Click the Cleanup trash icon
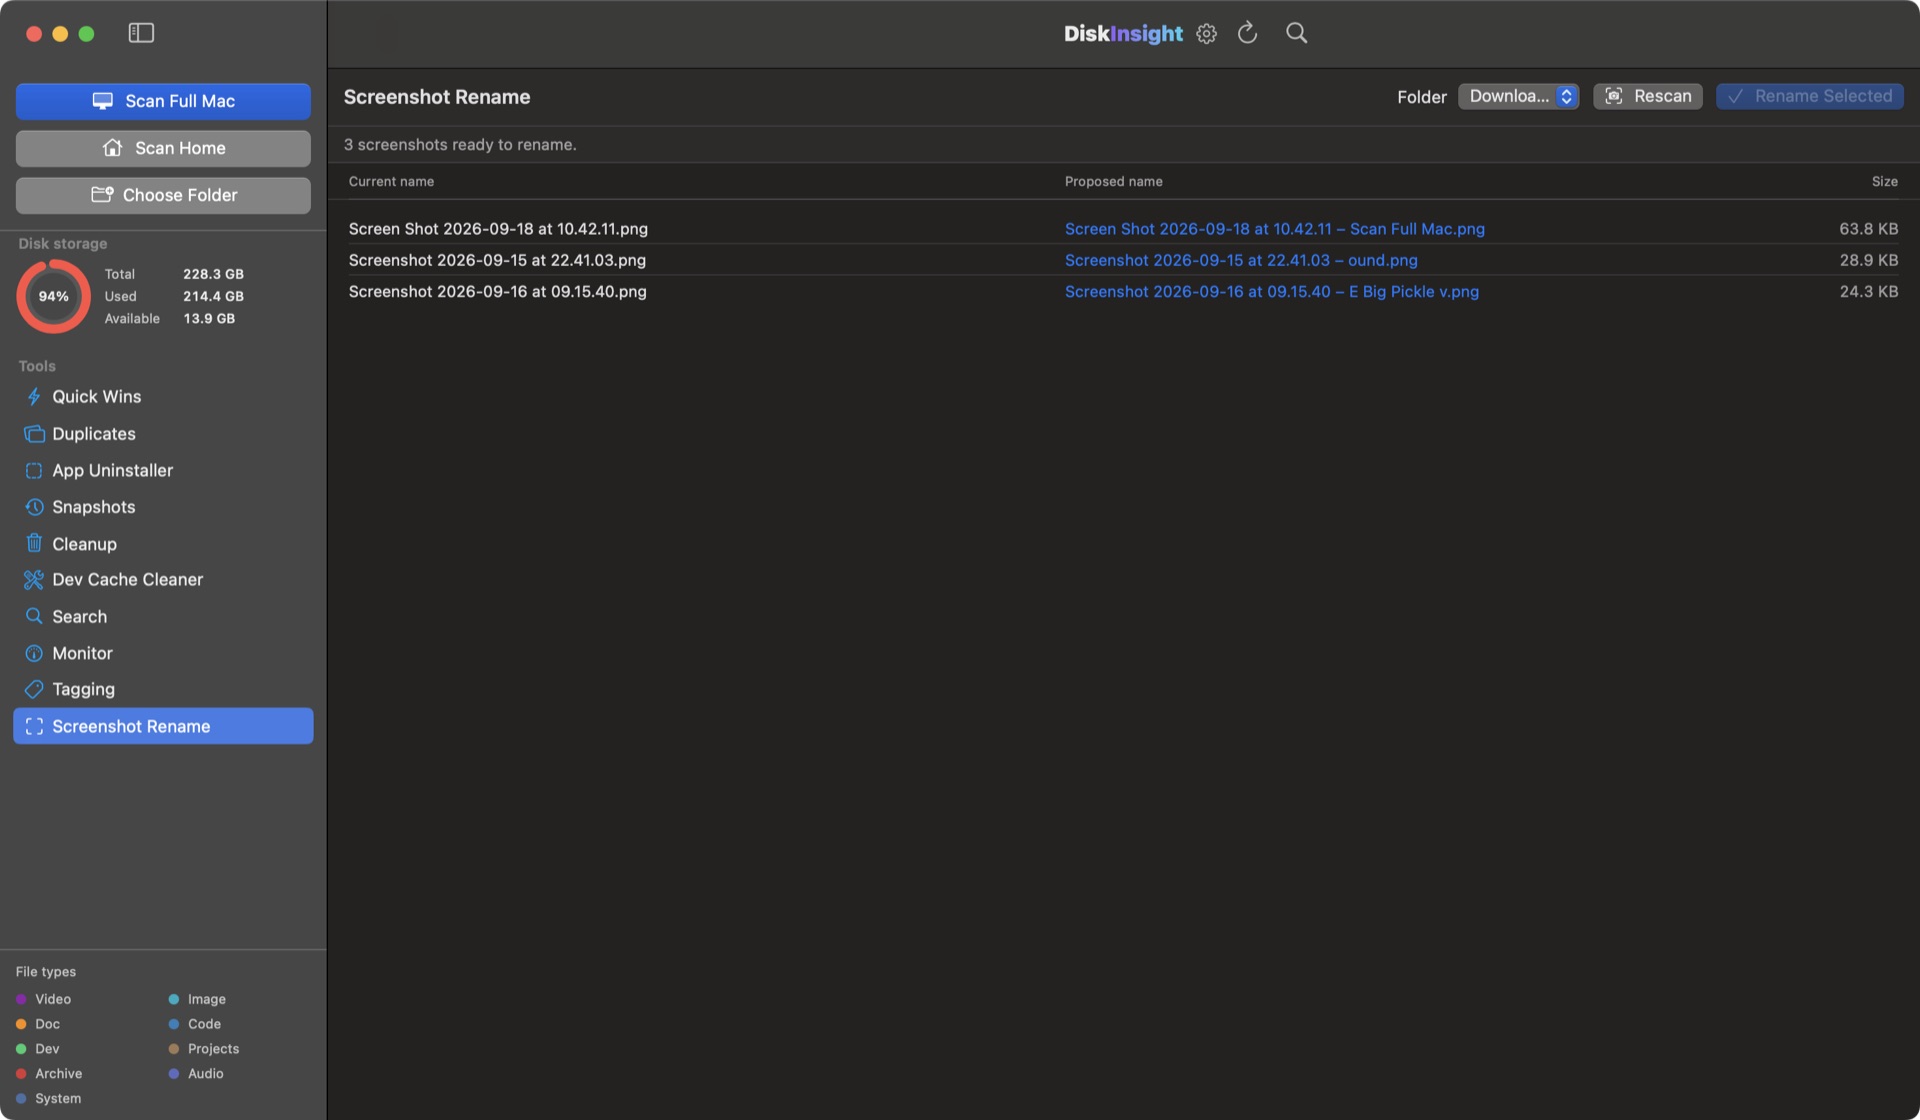Viewport: 1920px width, 1120px height. pyautogui.click(x=34, y=544)
